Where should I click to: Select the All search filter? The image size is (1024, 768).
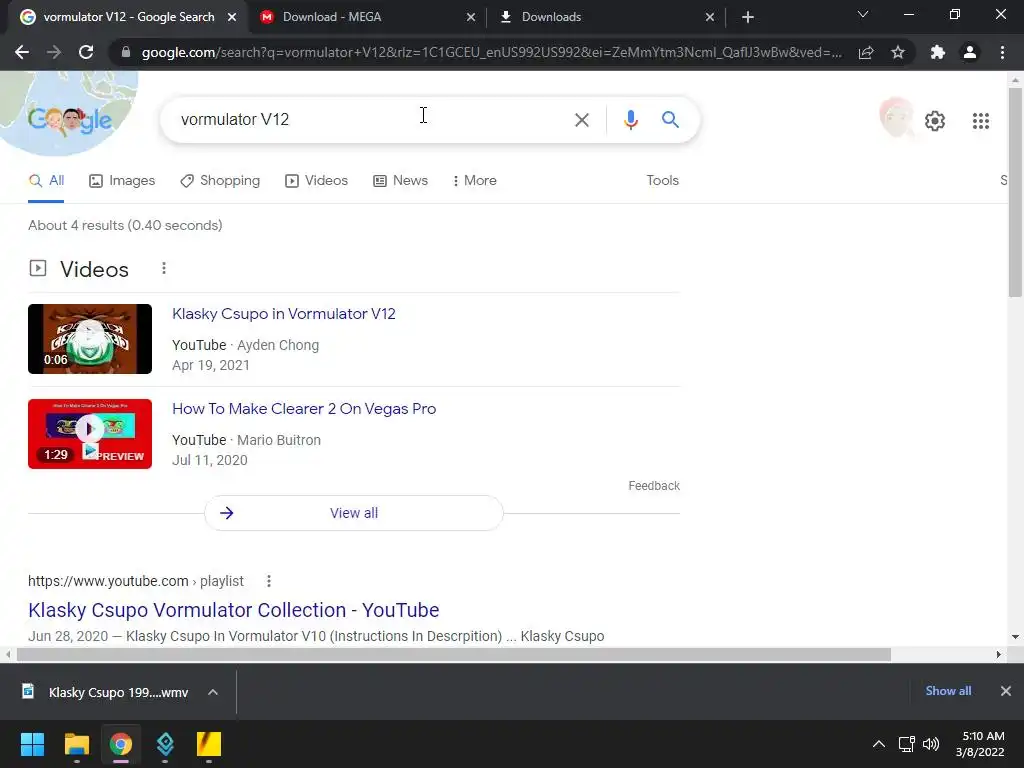[46, 181]
